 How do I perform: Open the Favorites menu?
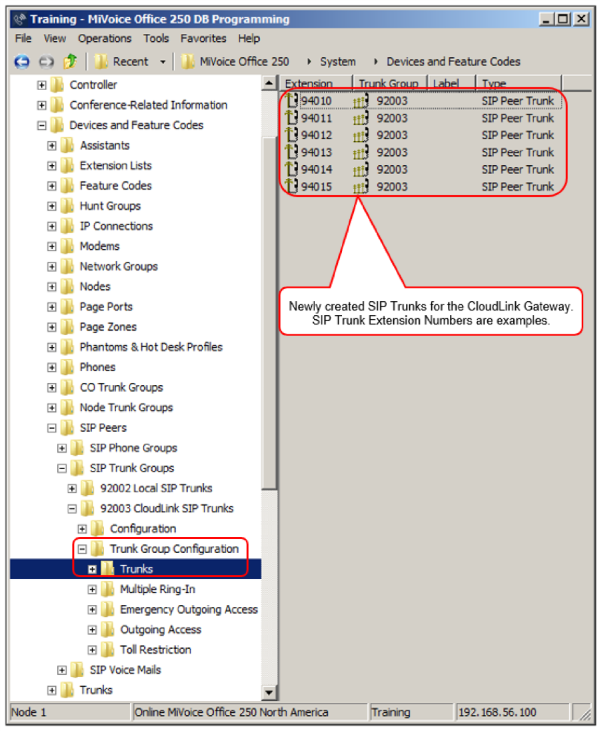(x=203, y=38)
